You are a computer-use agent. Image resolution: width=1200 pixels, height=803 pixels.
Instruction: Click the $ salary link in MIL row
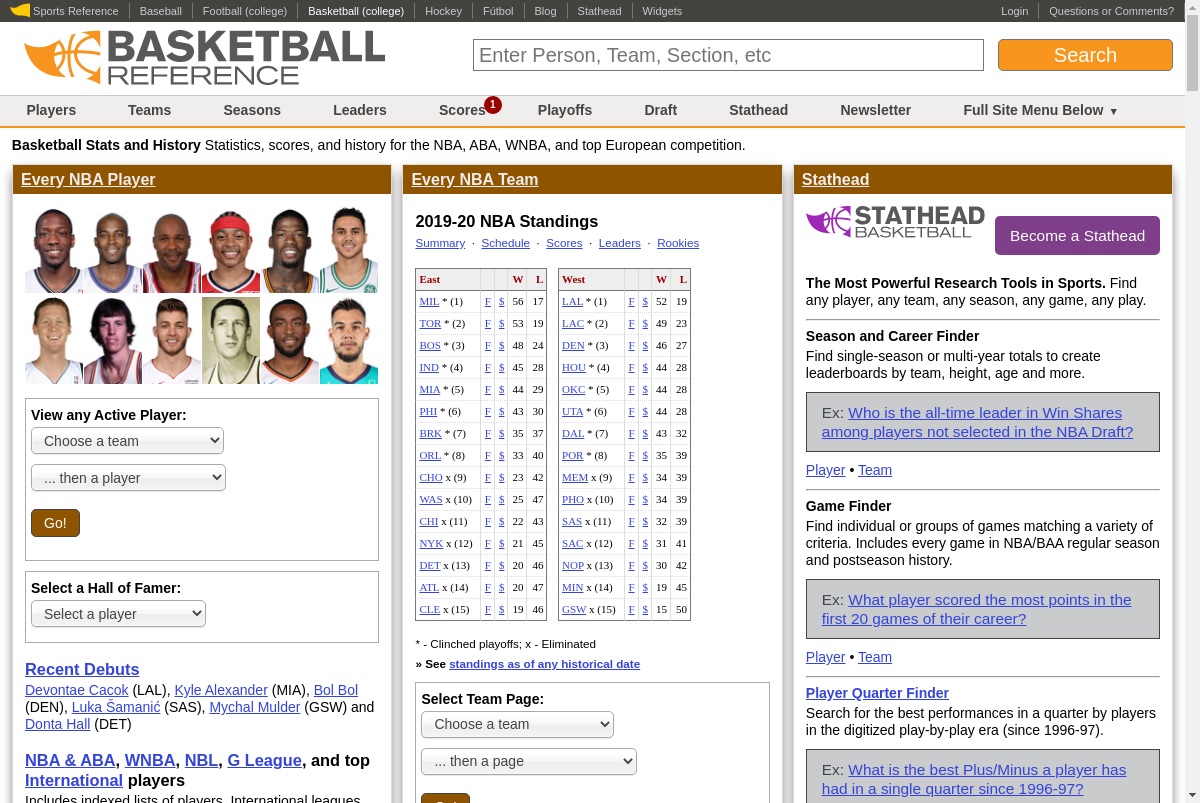pyautogui.click(x=502, y=301)
